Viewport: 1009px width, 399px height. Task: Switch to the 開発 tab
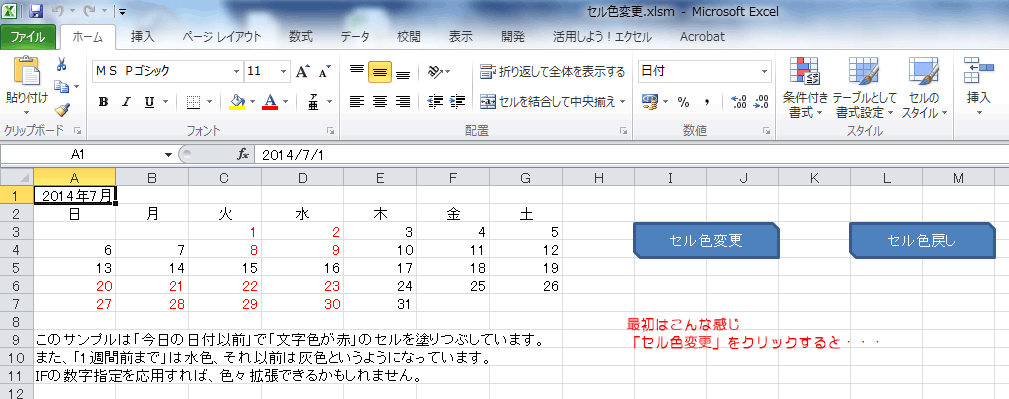coord(513,37)
